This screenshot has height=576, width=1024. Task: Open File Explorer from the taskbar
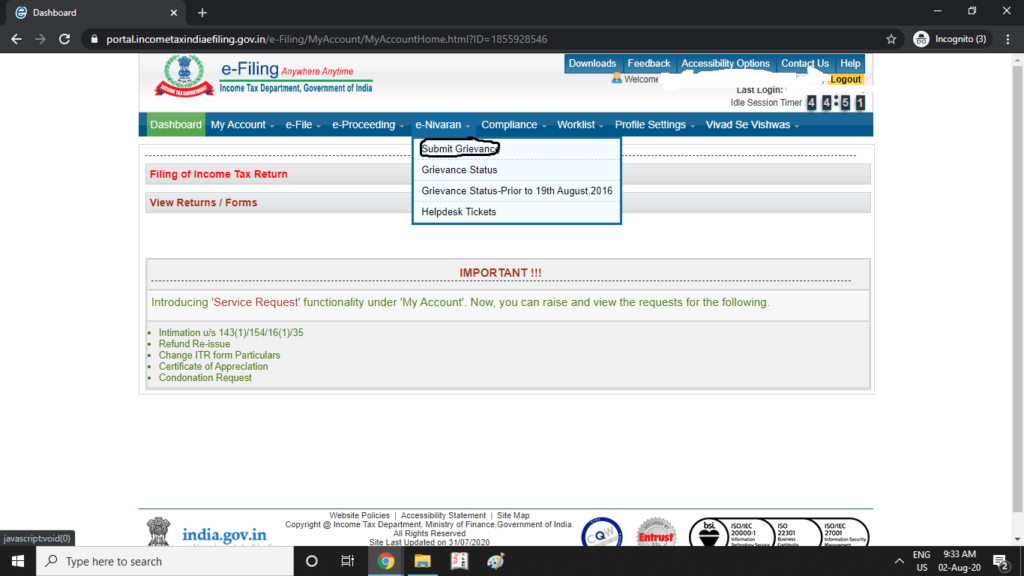click(x=423, y=561)
